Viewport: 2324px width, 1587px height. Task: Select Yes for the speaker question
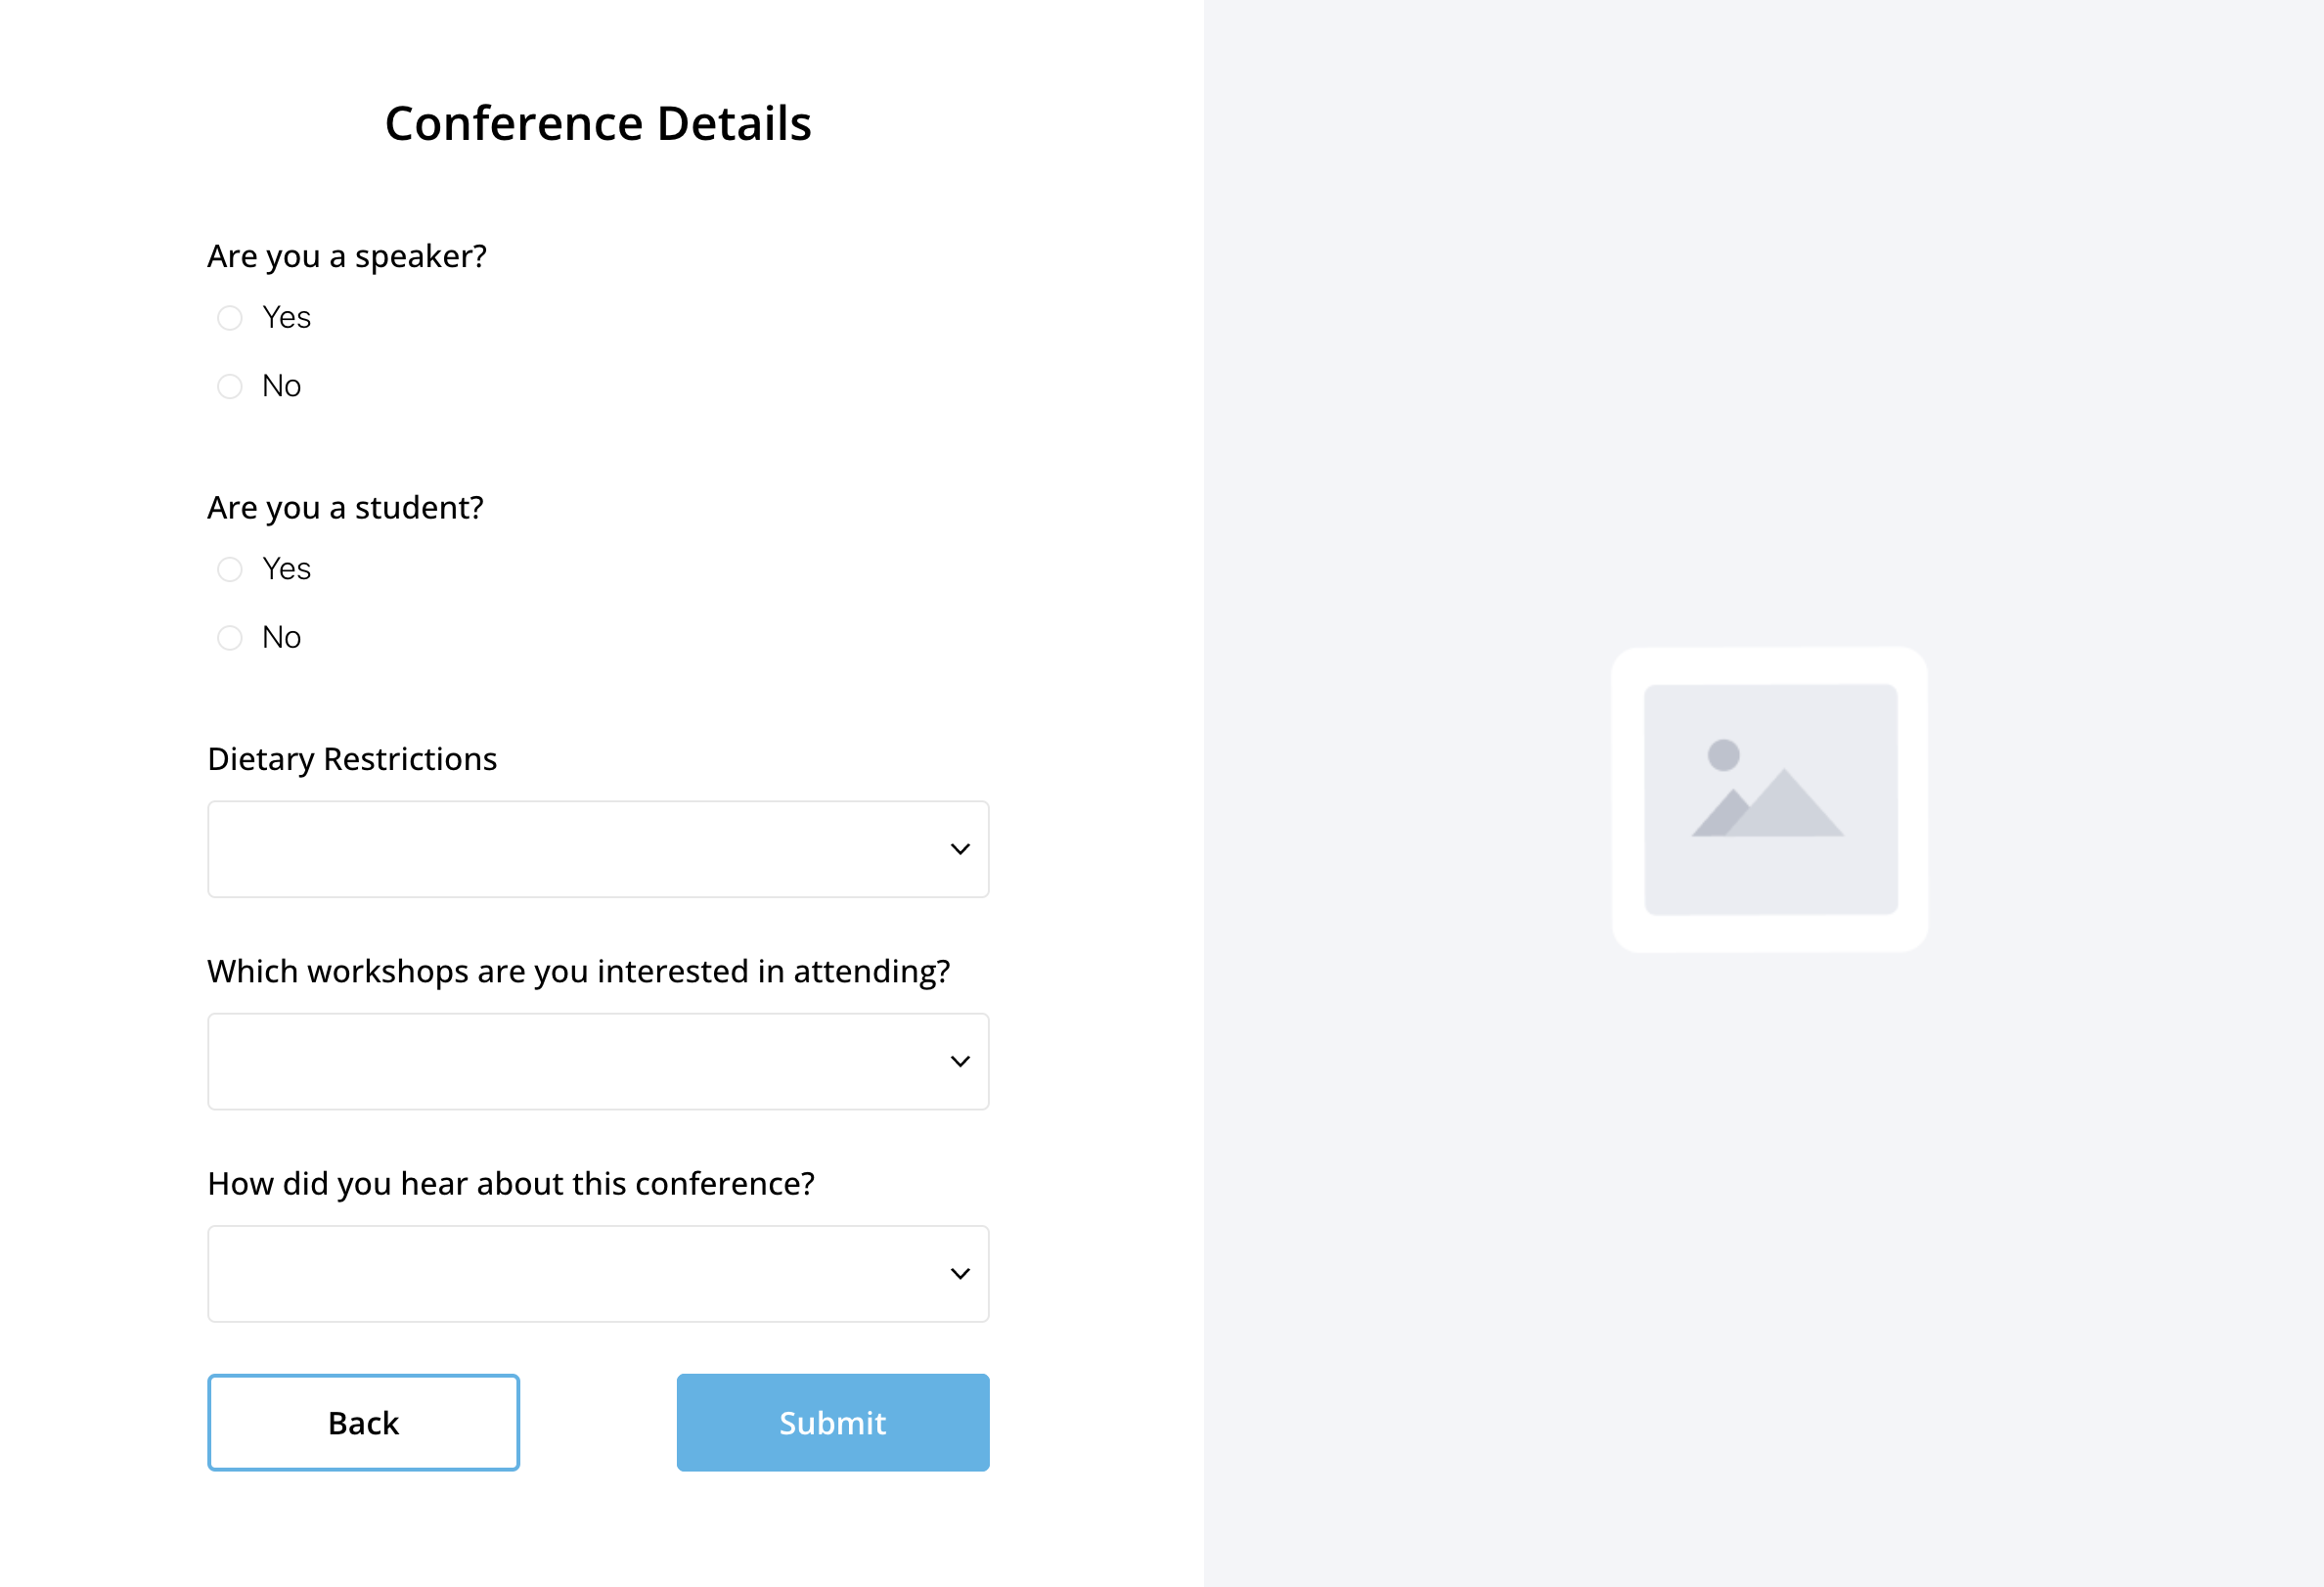tap(229, 318)
